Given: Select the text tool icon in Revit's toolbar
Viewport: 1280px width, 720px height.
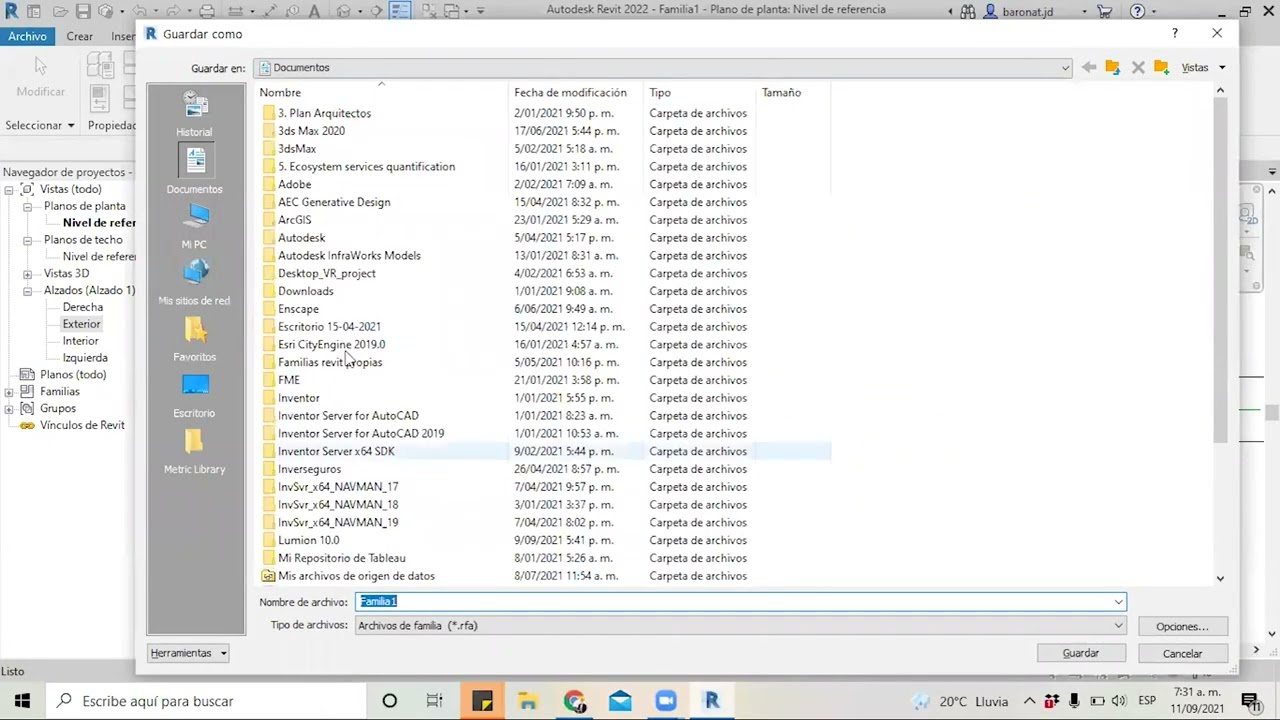Looking at the screenshot, I should pos(315,11).
